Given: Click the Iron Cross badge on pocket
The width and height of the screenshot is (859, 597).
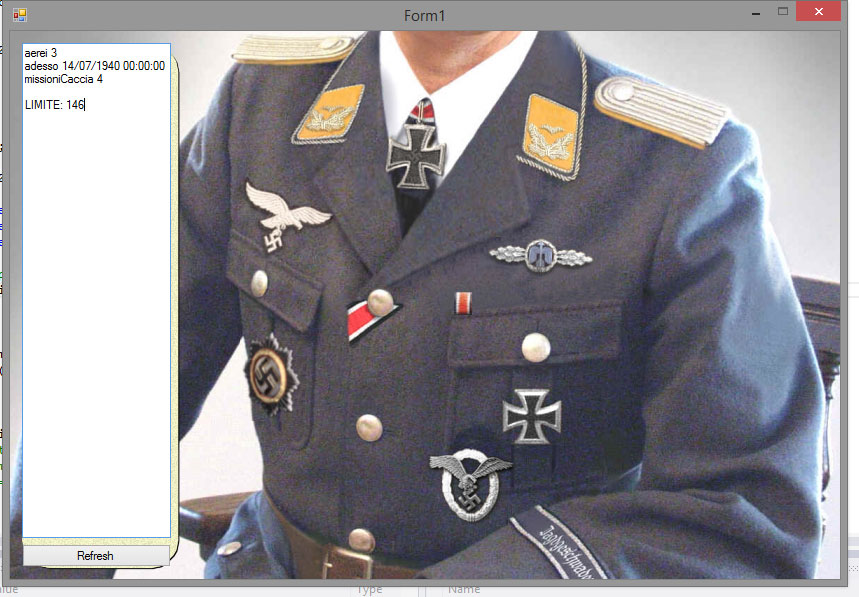Looking at the screenshot, I should [x=532, y=416].
